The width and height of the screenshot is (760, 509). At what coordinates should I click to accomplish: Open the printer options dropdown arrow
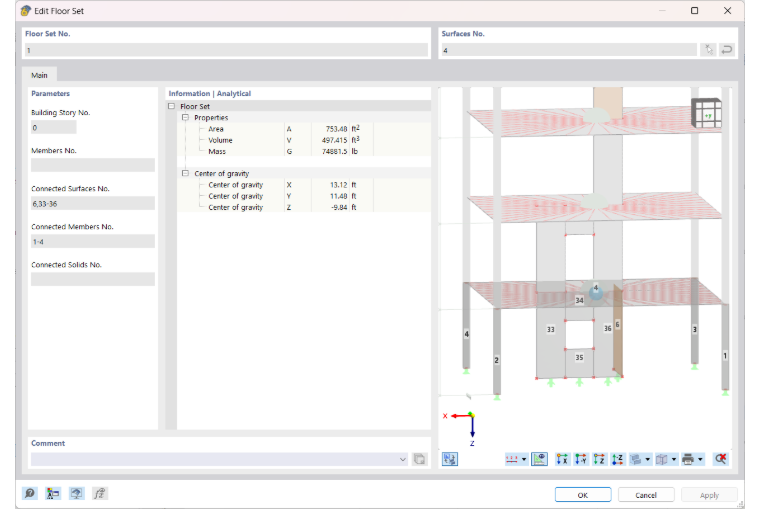click(x=700, y=460)
